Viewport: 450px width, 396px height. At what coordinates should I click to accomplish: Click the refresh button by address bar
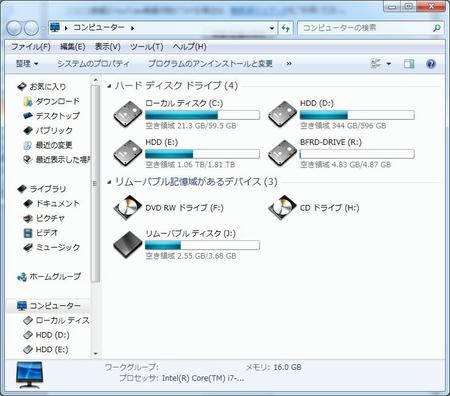click(x=286, y=28)
